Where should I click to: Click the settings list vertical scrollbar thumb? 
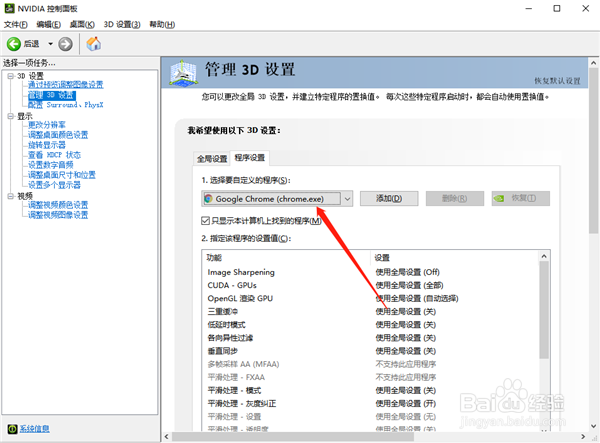pos(544,310)
